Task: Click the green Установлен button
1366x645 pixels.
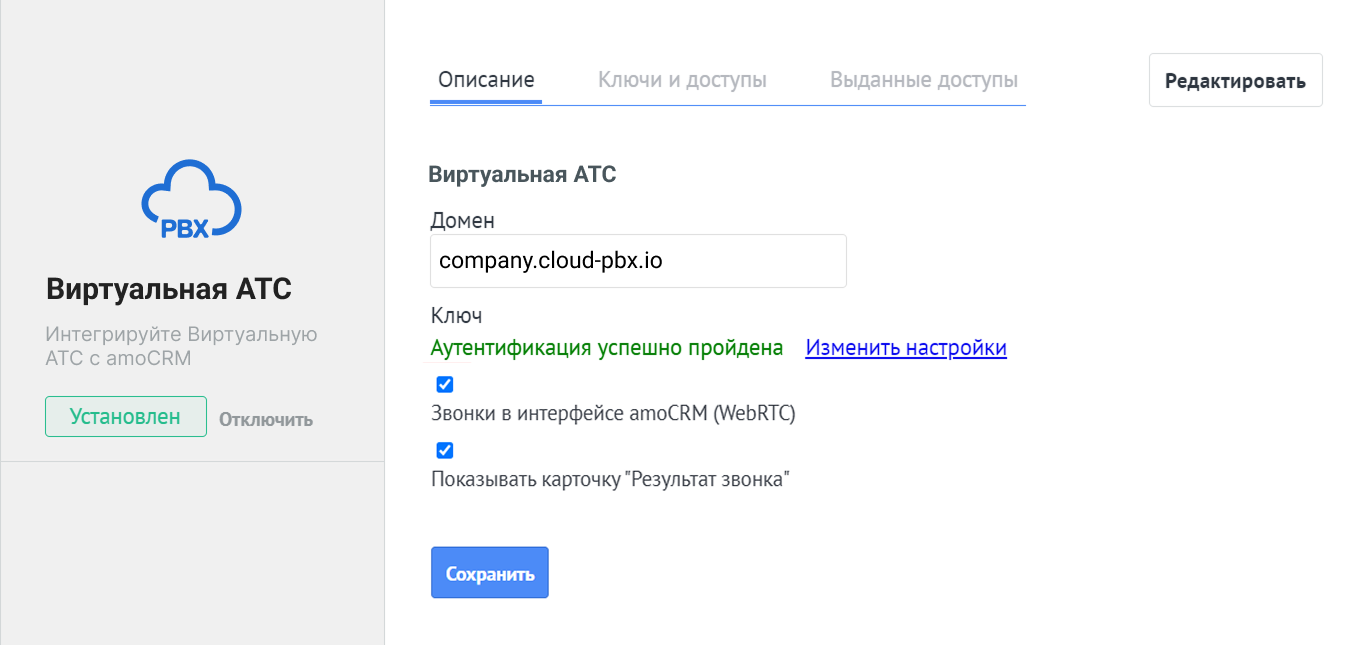Action: 125,417
